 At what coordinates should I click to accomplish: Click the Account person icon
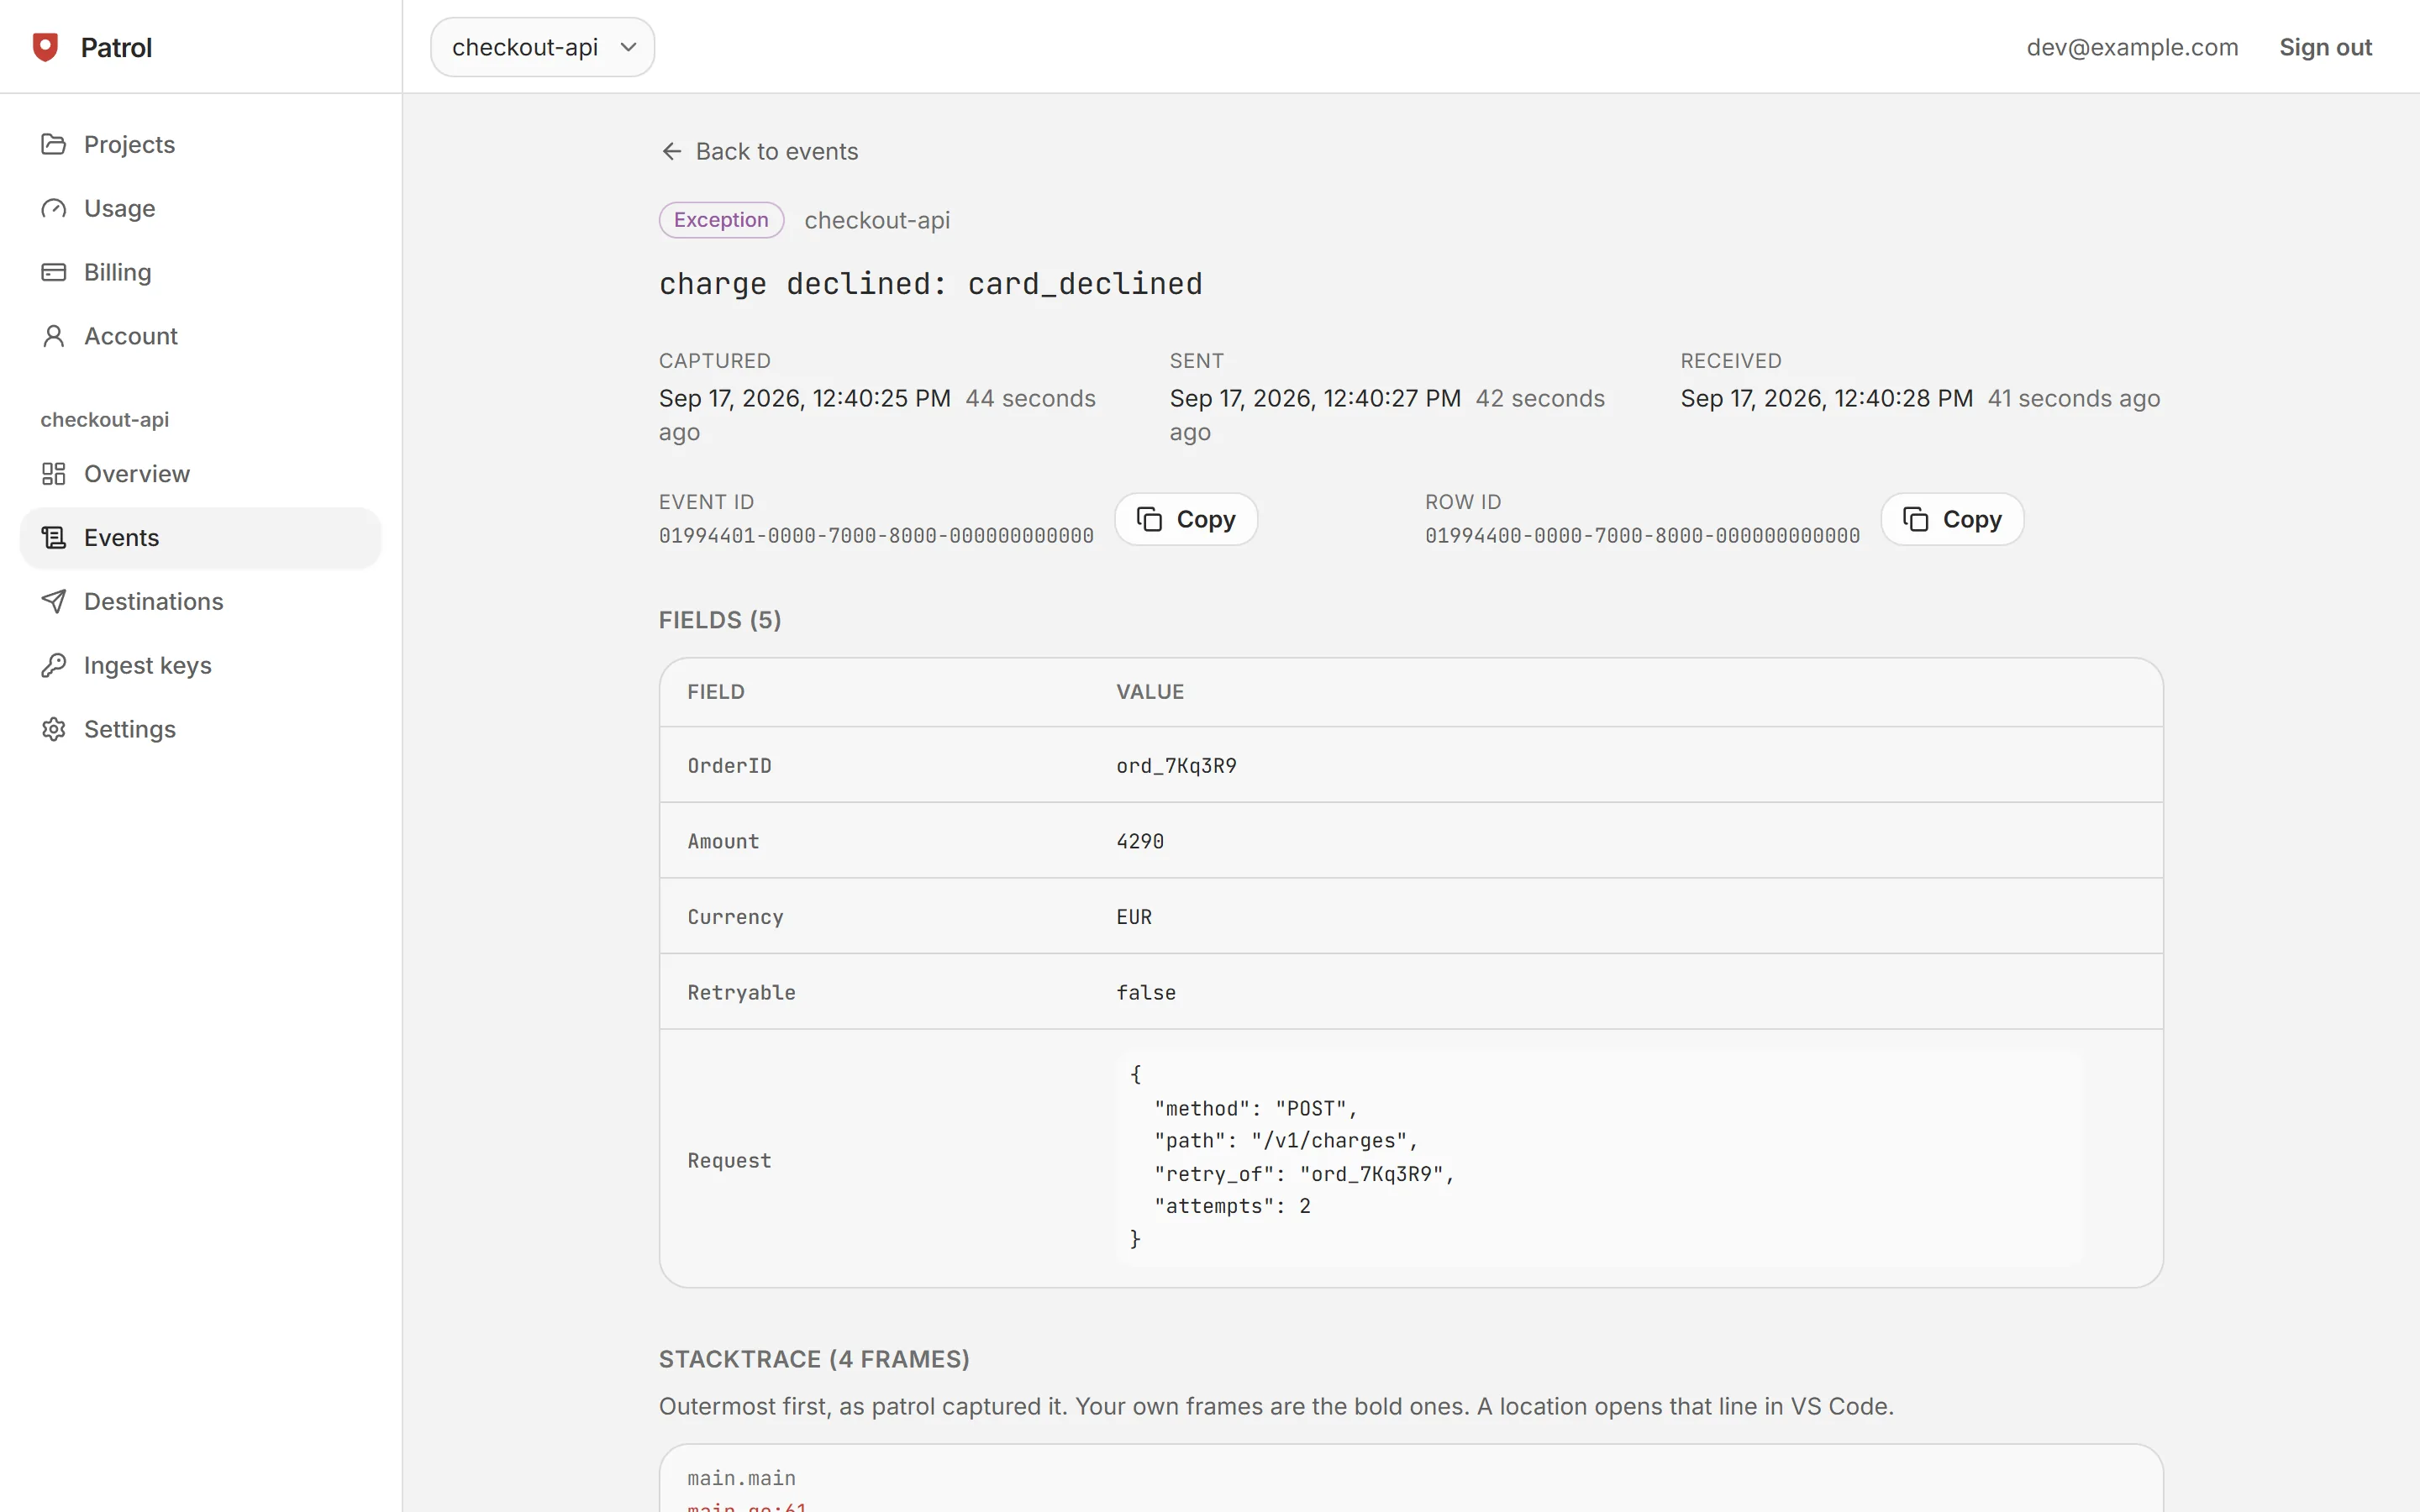pyautogui.click(x=54, y=336)
